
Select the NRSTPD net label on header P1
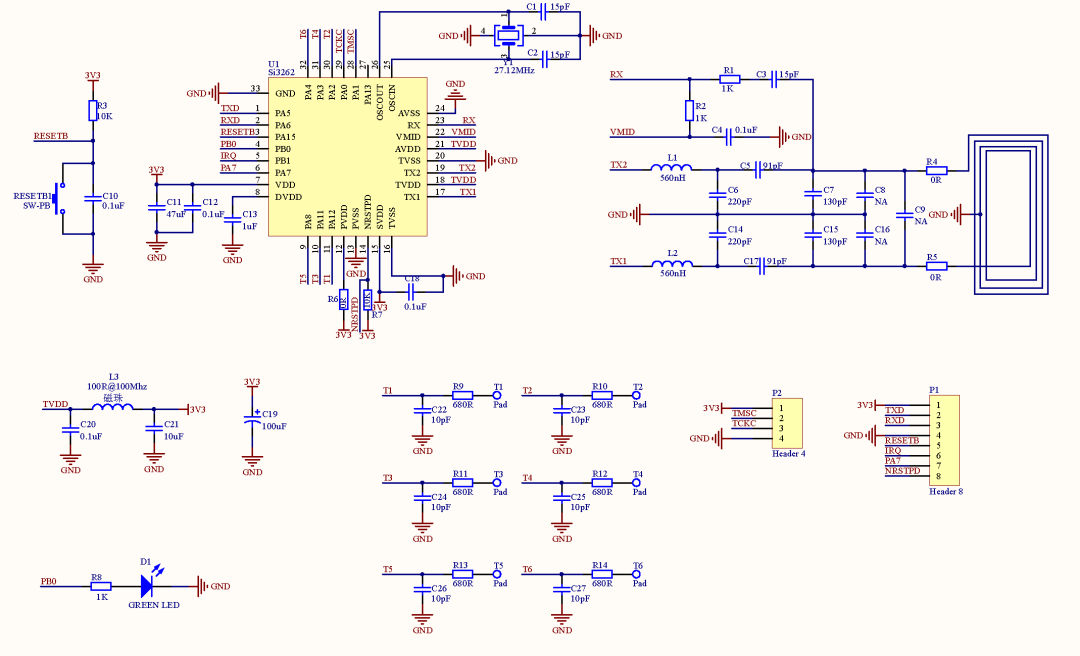click(x=902, y=471)
